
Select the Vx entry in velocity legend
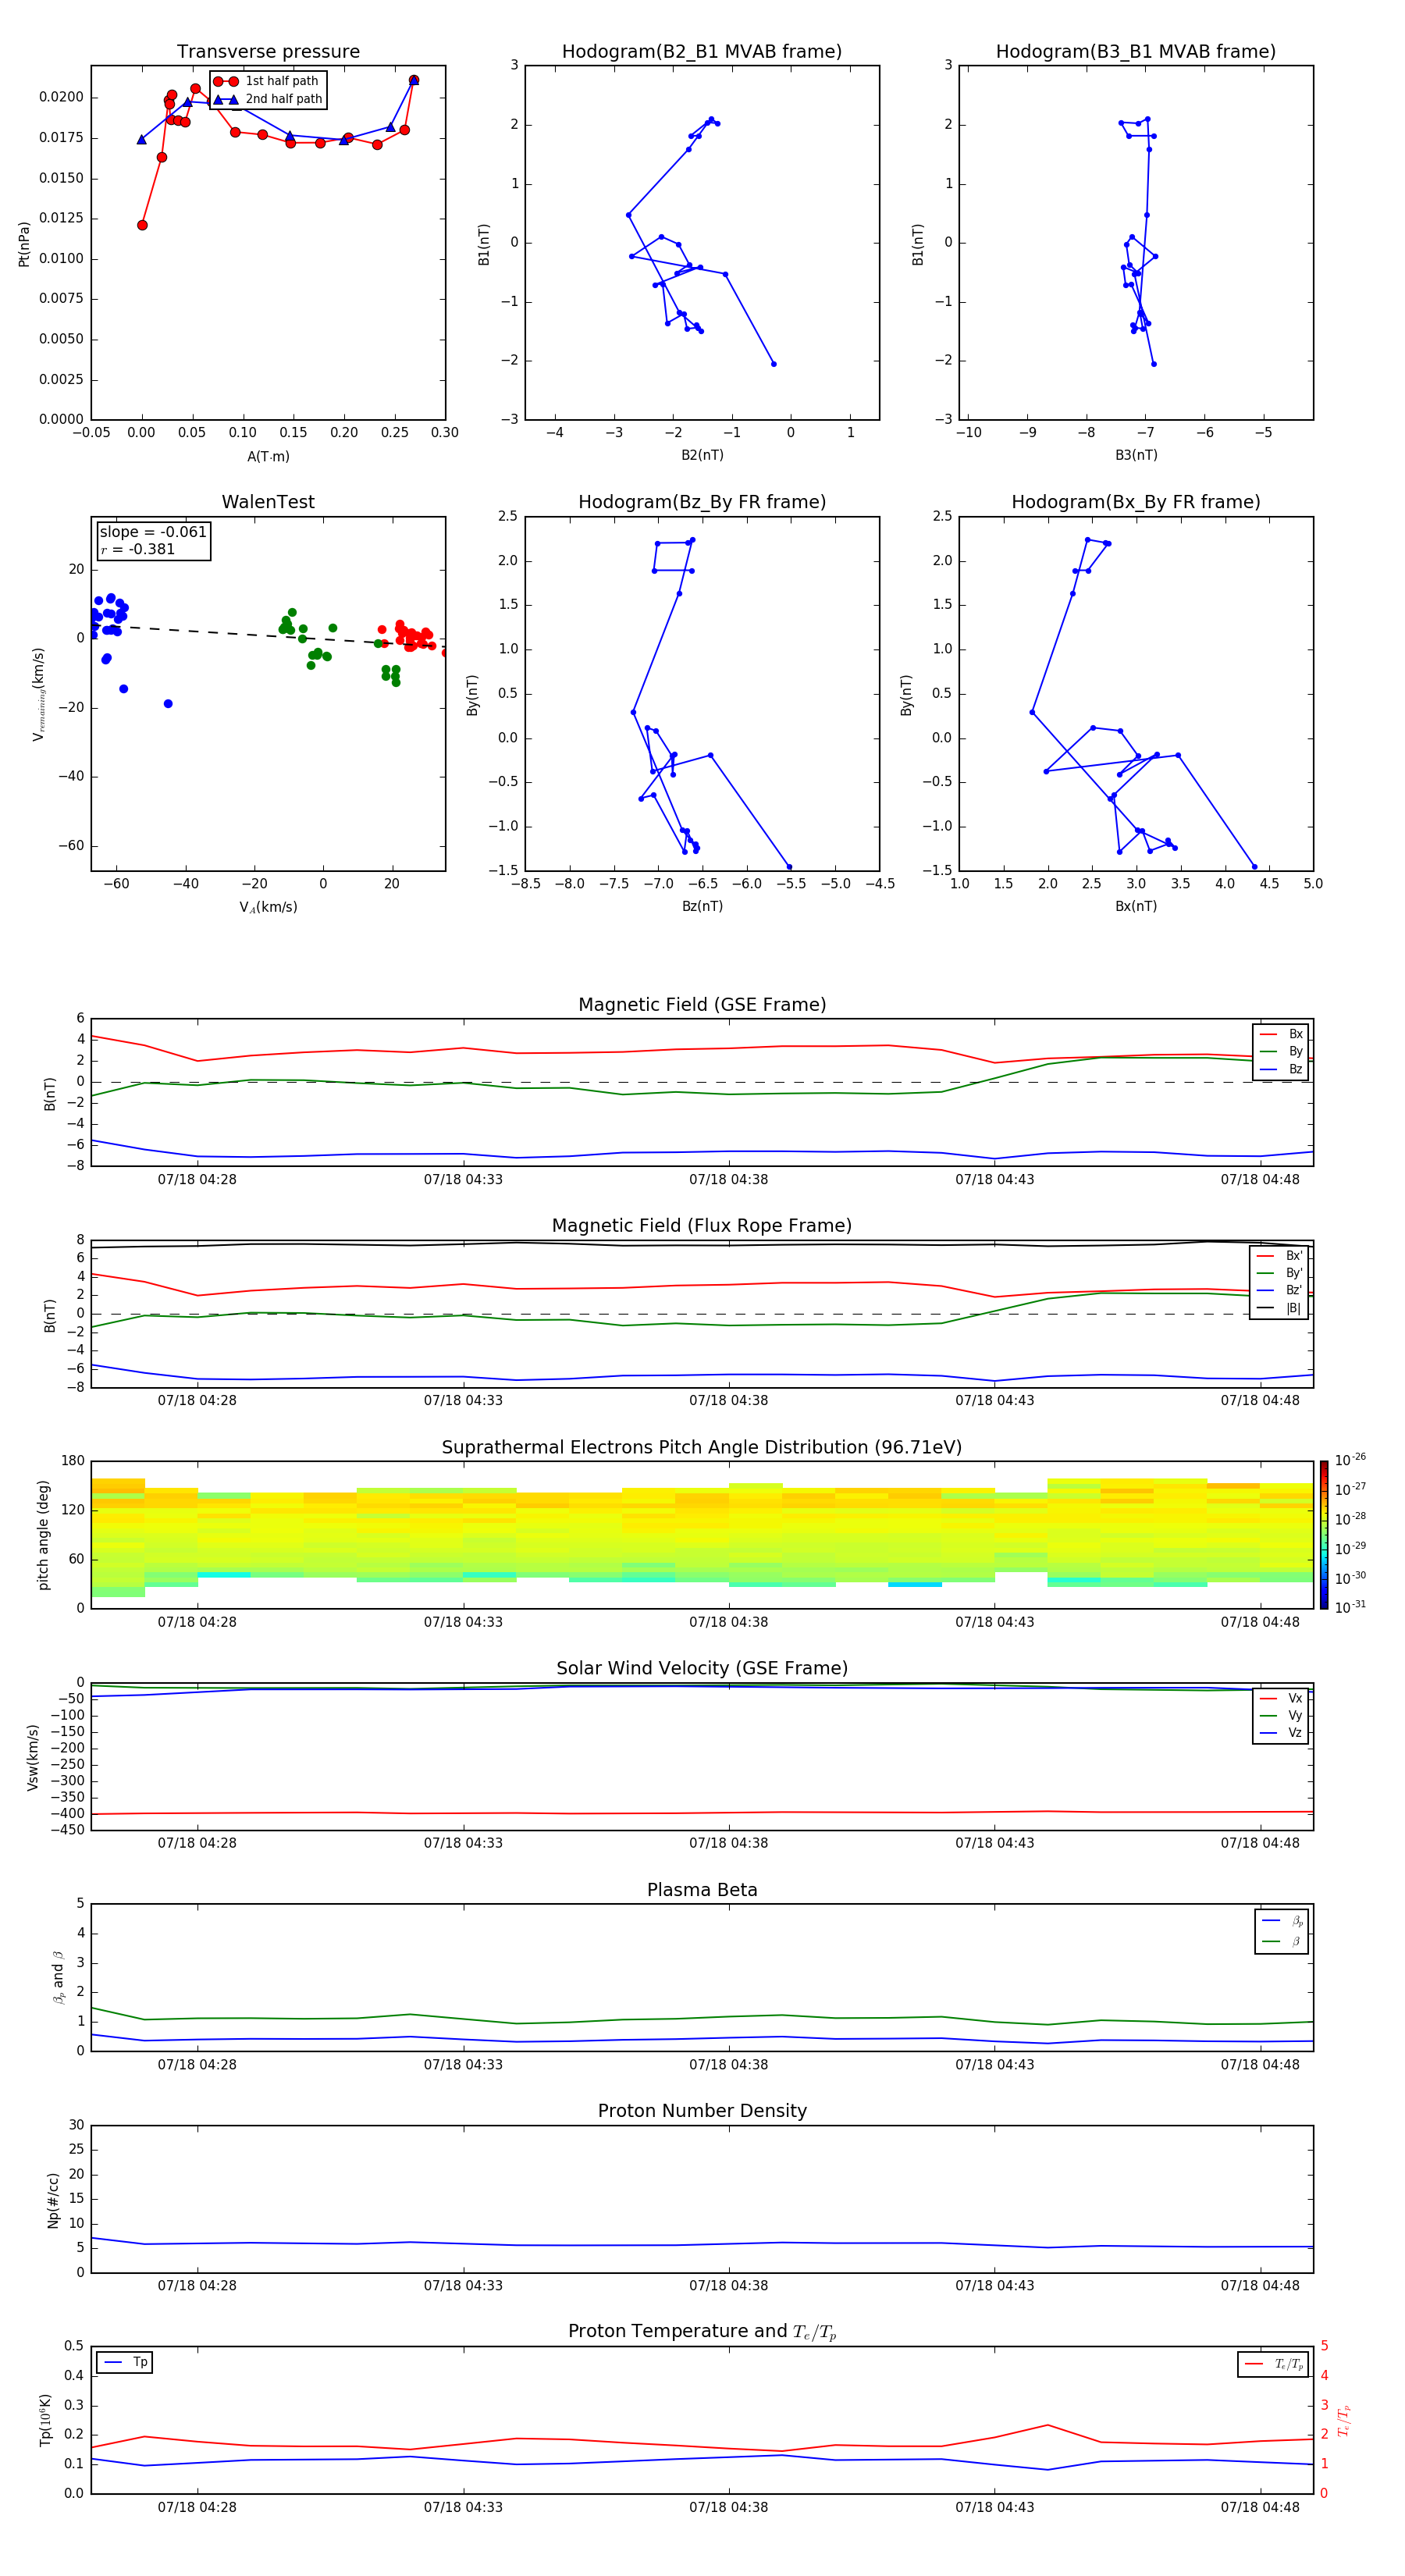(x=1281, y=1698)
